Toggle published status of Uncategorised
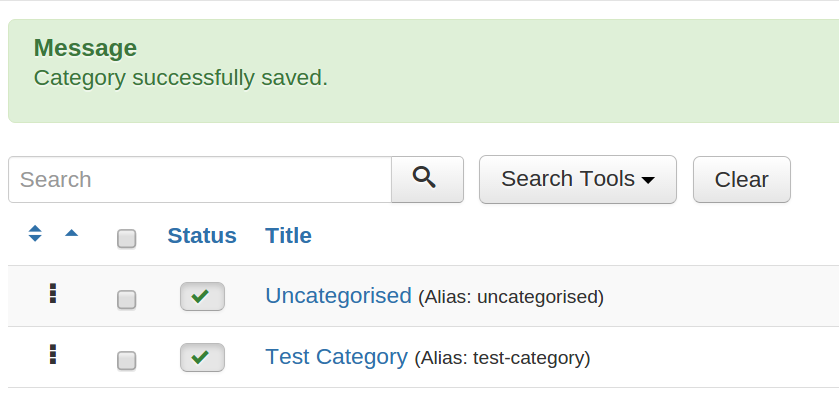 (202, 297)
